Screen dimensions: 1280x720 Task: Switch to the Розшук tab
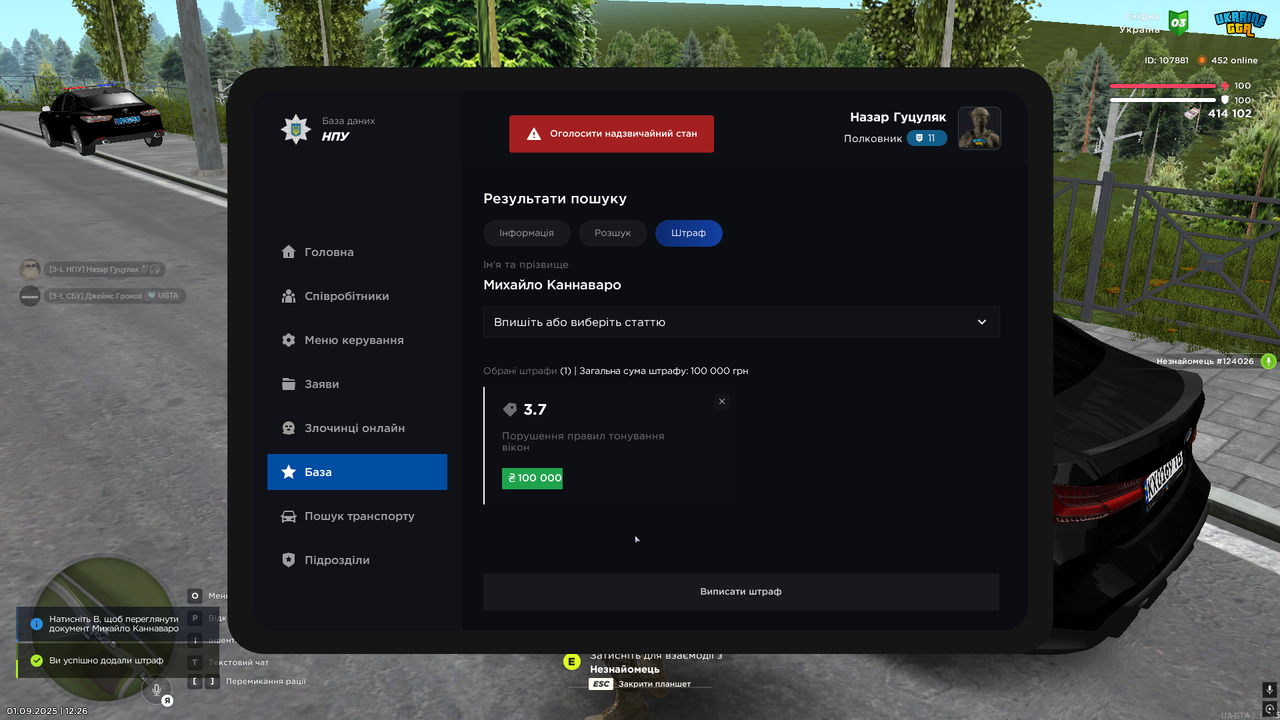pyautogui.click(x=613, y=233)
